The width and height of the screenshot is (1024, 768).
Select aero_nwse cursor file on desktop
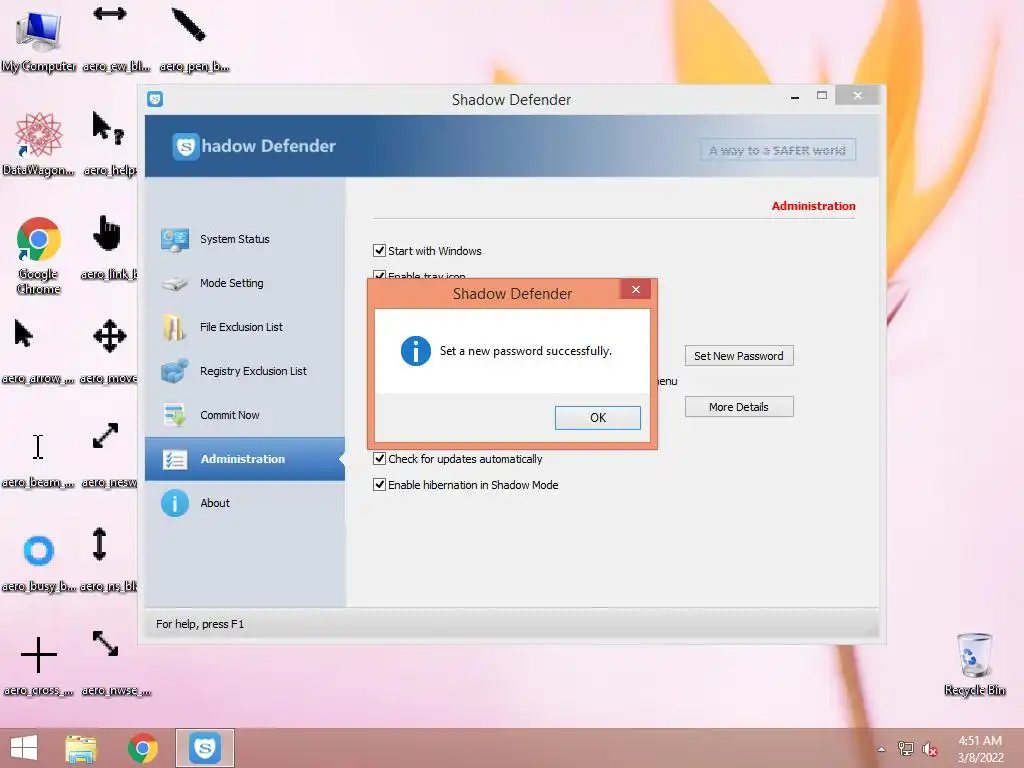click(116, 663)
